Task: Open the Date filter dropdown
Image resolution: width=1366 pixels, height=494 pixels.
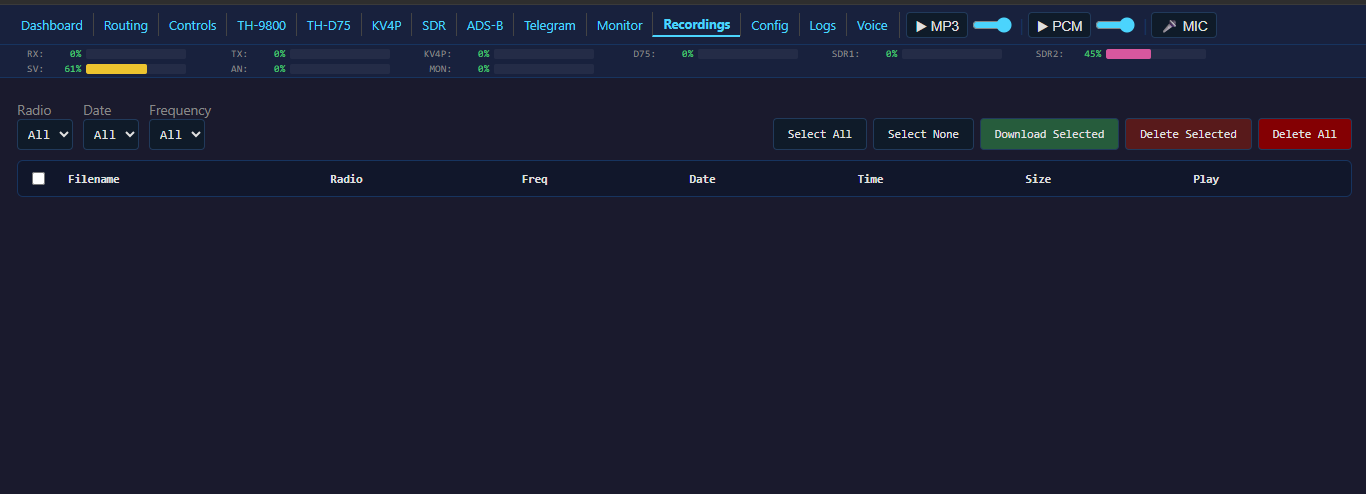Action: point(111,134)
